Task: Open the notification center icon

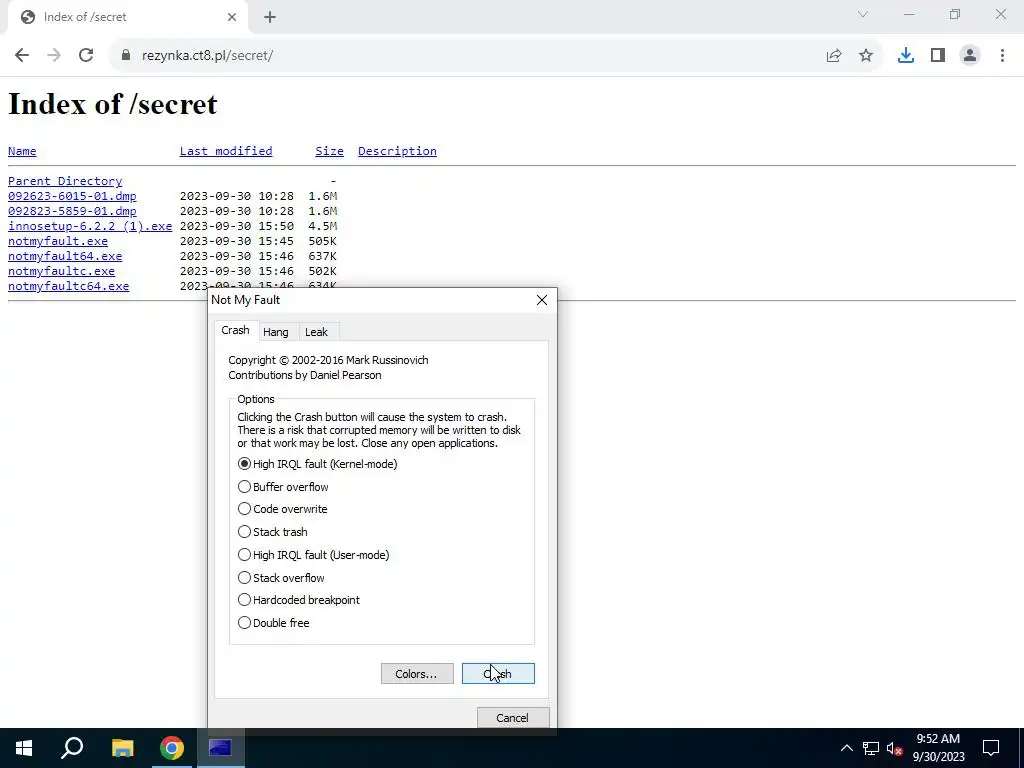Action: pos(991,748)
